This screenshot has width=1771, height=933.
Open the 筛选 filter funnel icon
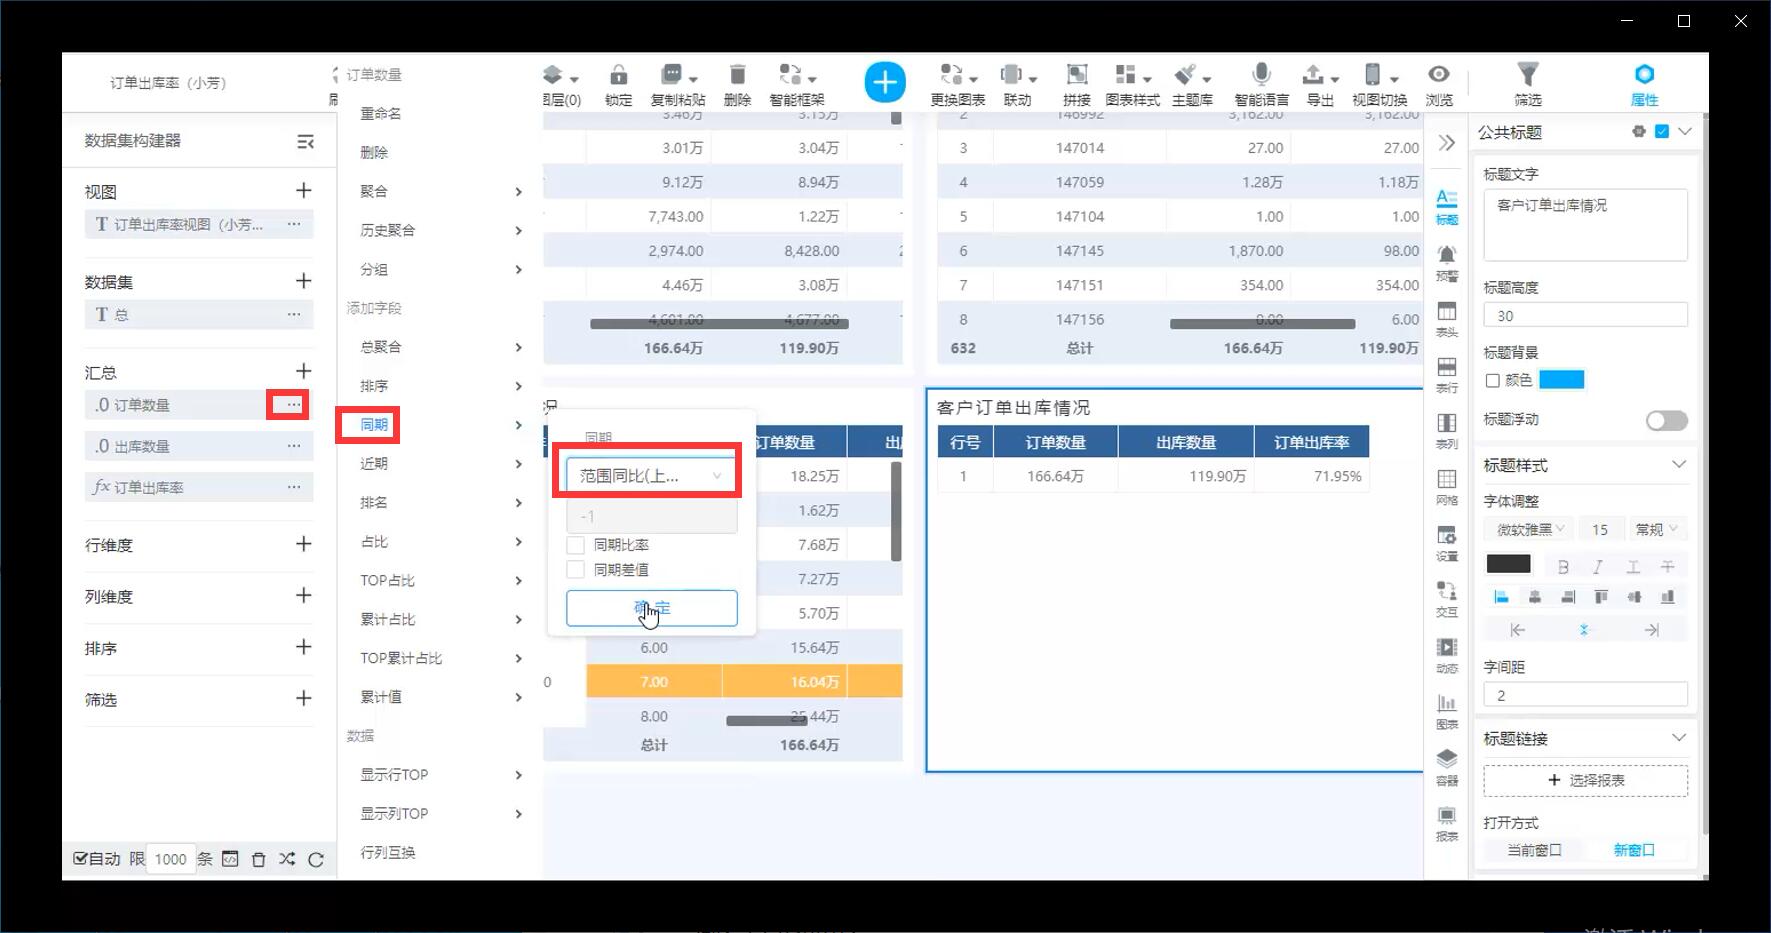pyautogui.click(x=1528, y=74)
